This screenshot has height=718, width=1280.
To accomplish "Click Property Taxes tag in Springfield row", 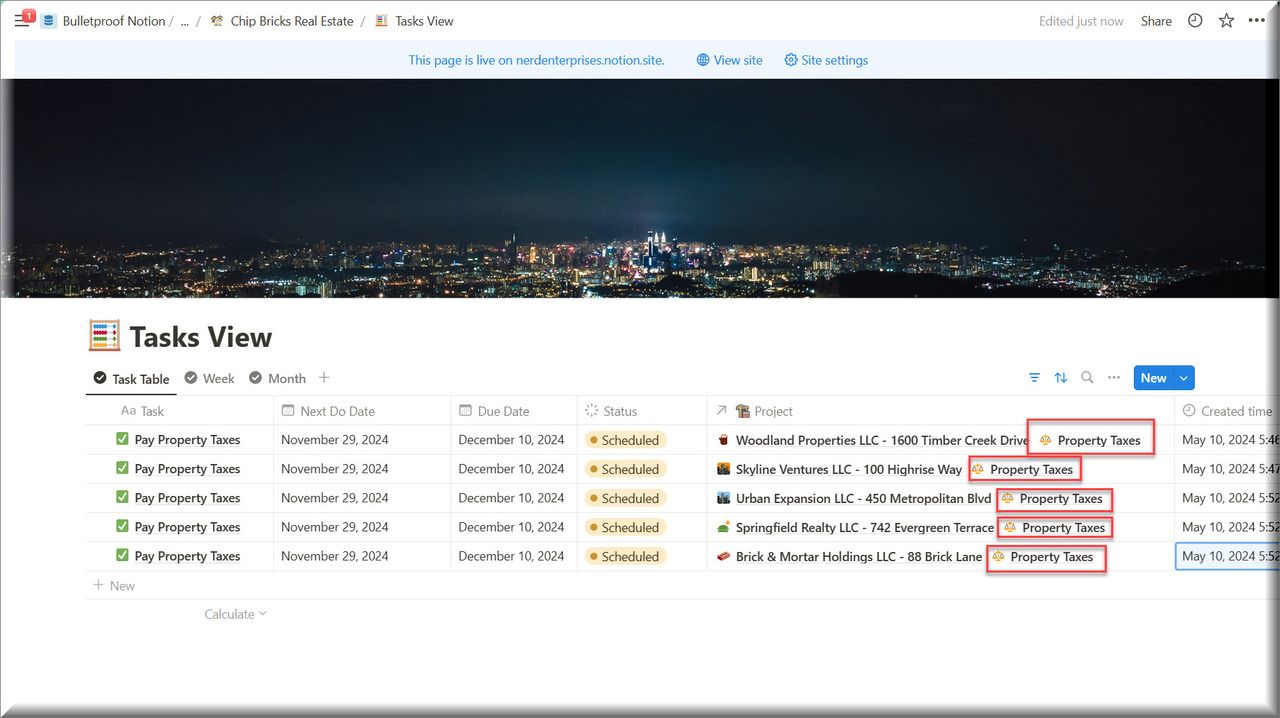I will [1054, 527].
